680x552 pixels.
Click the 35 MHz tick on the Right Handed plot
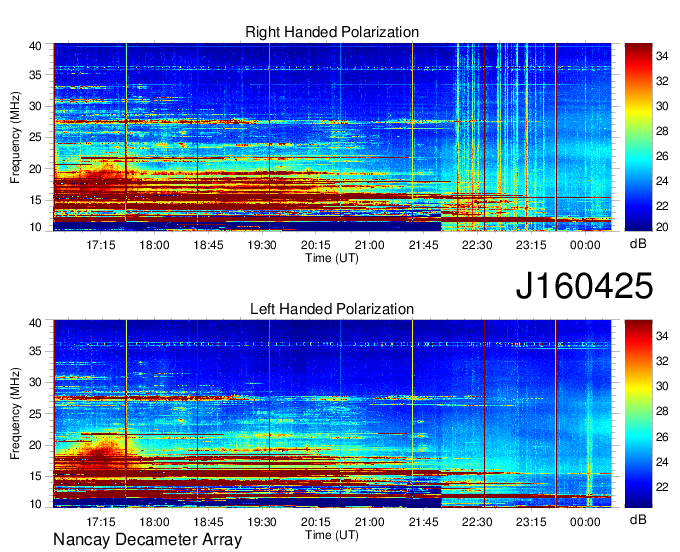click(36, 75)
